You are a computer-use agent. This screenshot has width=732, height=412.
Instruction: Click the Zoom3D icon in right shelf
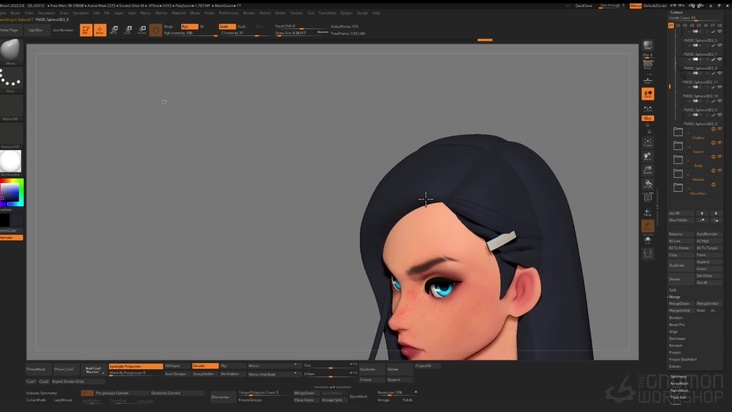point(648,170)
